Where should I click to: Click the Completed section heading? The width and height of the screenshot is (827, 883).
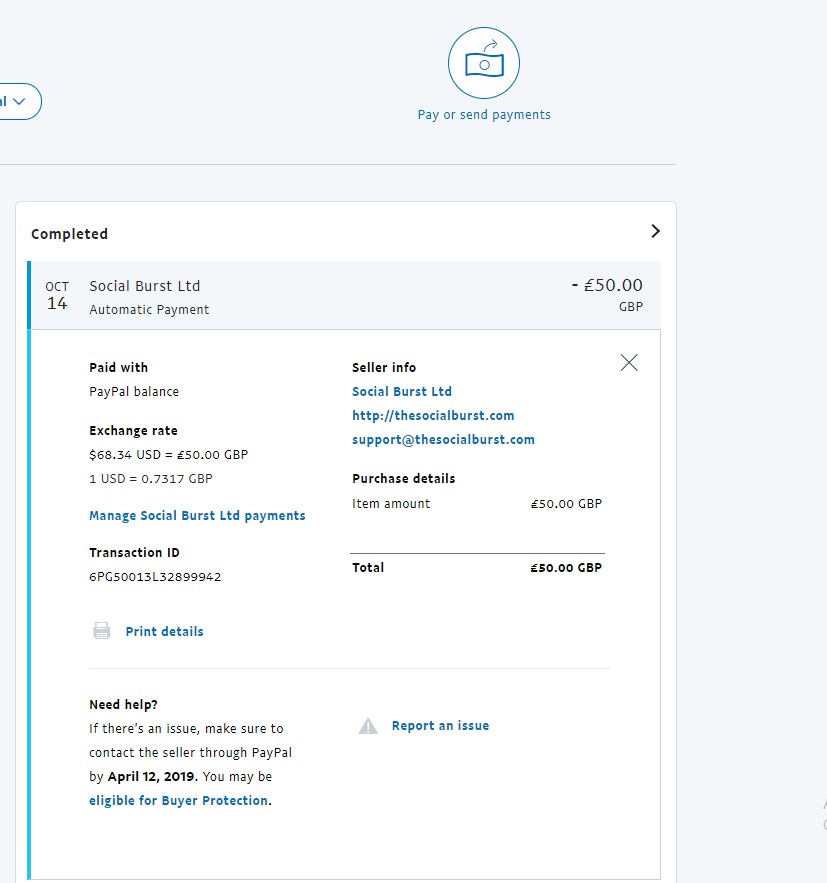click(69, 234)
